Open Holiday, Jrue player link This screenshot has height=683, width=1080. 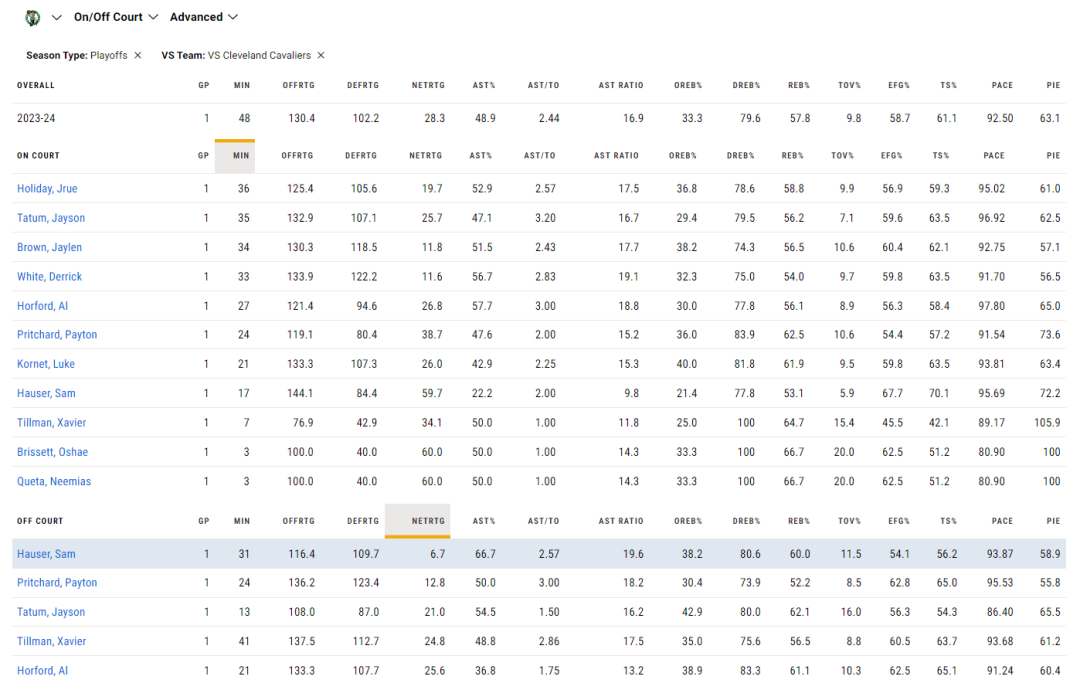click(x=48, y=188)
